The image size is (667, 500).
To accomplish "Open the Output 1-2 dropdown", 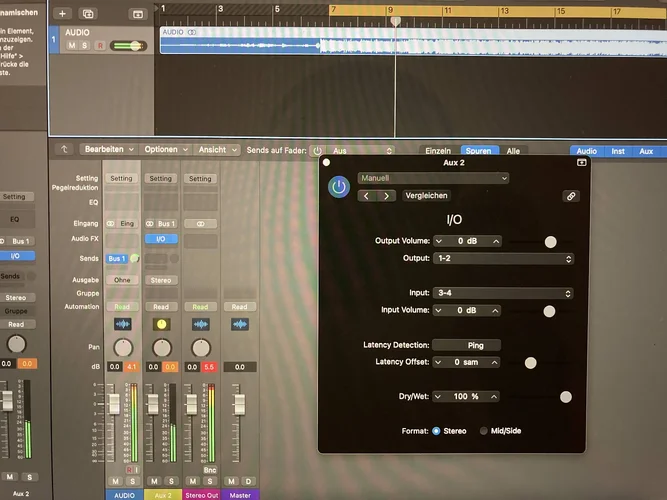I will (x=503, y=259).
